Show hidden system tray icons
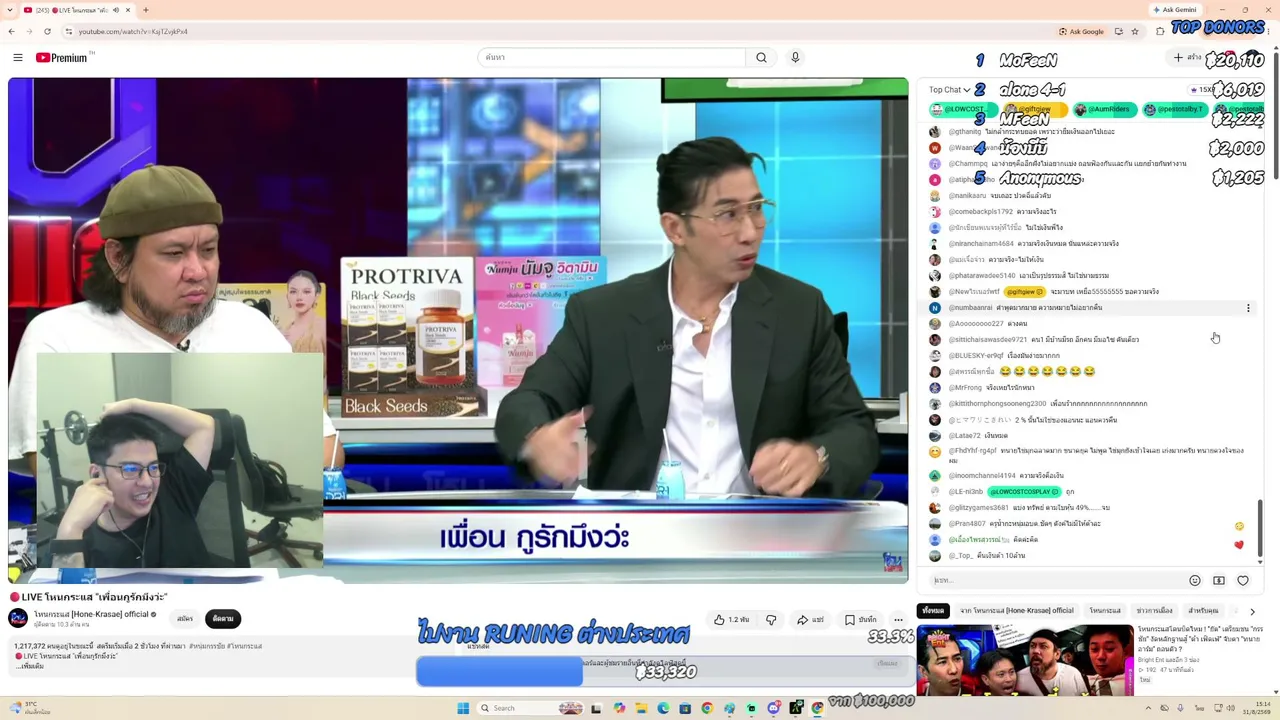Image resolution: width=1280 pixels, height=720 pixels. pyautogui.click(x=1148, y=708)
